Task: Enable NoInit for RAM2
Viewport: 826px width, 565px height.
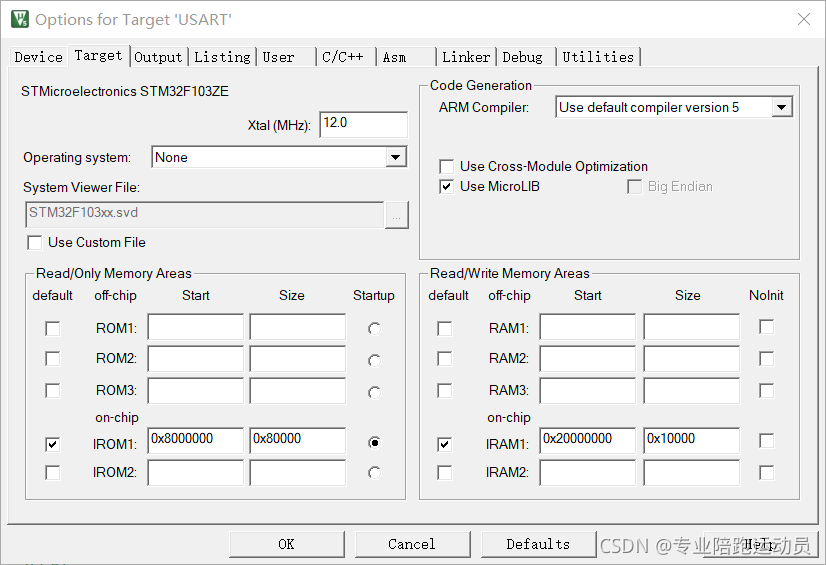Action: (766, 359)
